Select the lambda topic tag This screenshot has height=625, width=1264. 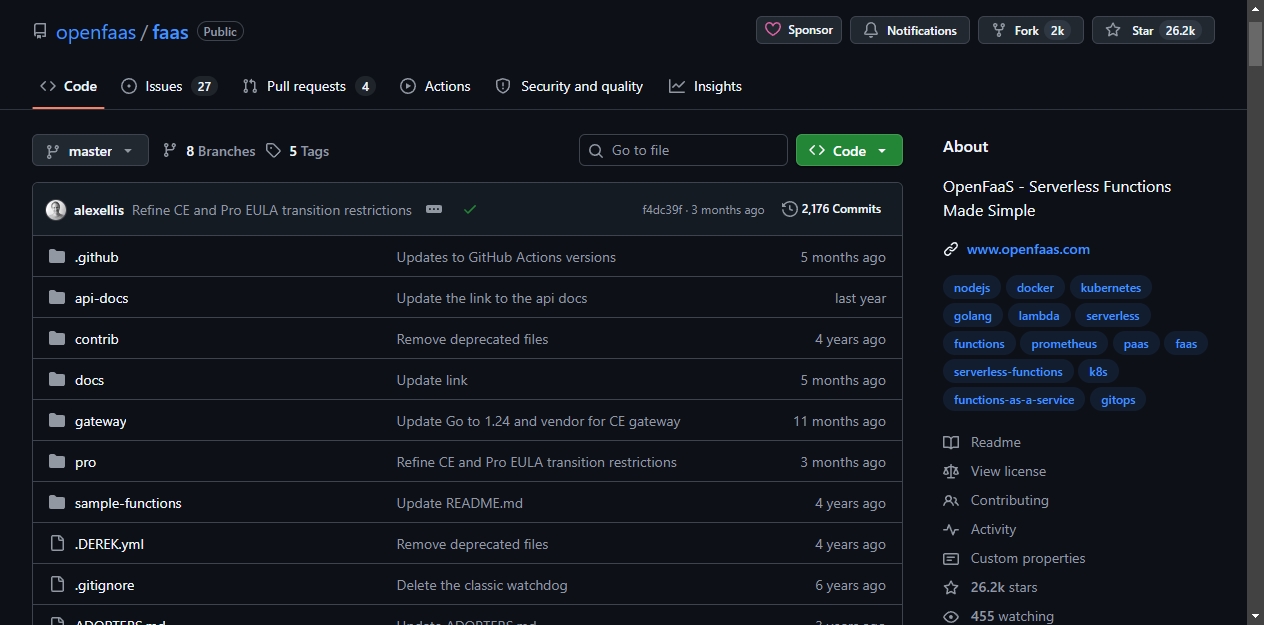1039,315
